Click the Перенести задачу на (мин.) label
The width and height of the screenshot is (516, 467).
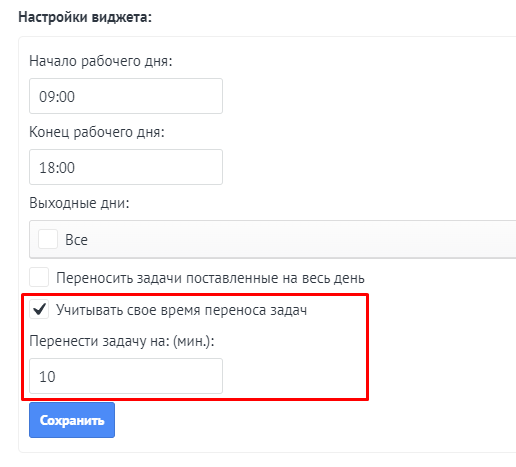pyautogui.click(x=122, y=341)
